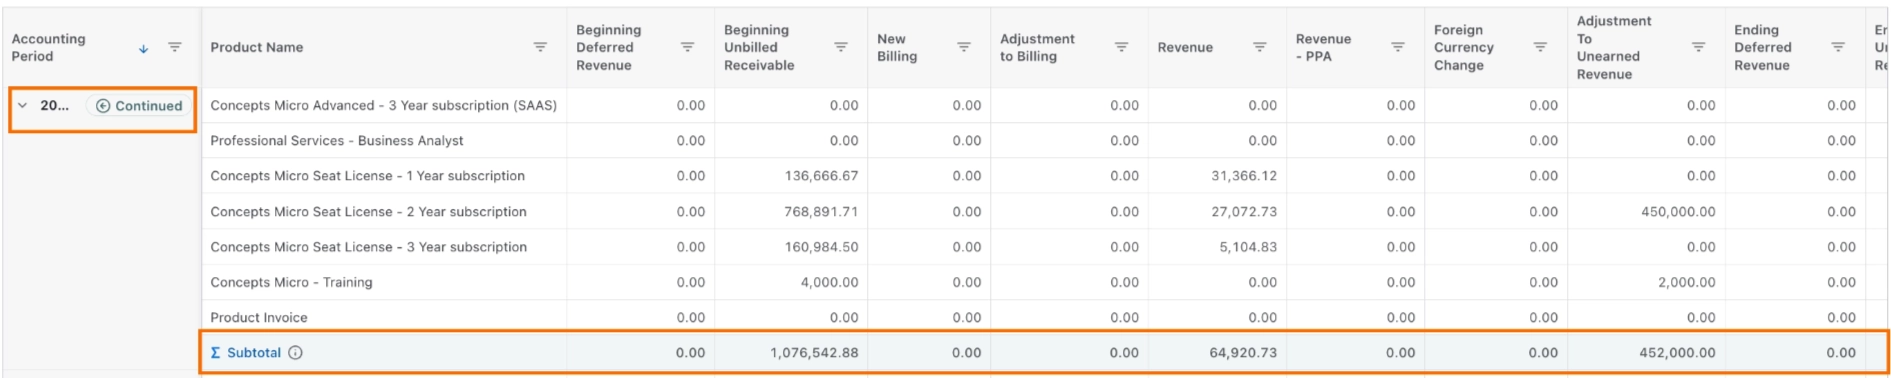Open filter menu for Beginning Unbilled Receivable column
The image size is (1891, 378).
pyautogui.click(x=840, y=47)
